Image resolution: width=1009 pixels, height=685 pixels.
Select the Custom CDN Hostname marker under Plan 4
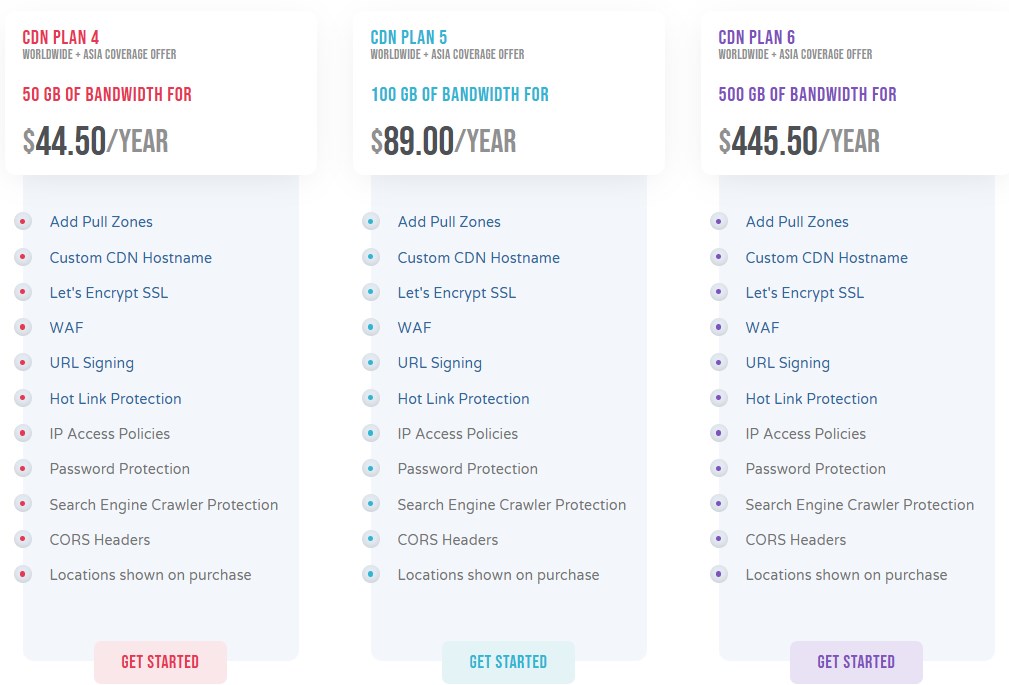tap(25, 257)
